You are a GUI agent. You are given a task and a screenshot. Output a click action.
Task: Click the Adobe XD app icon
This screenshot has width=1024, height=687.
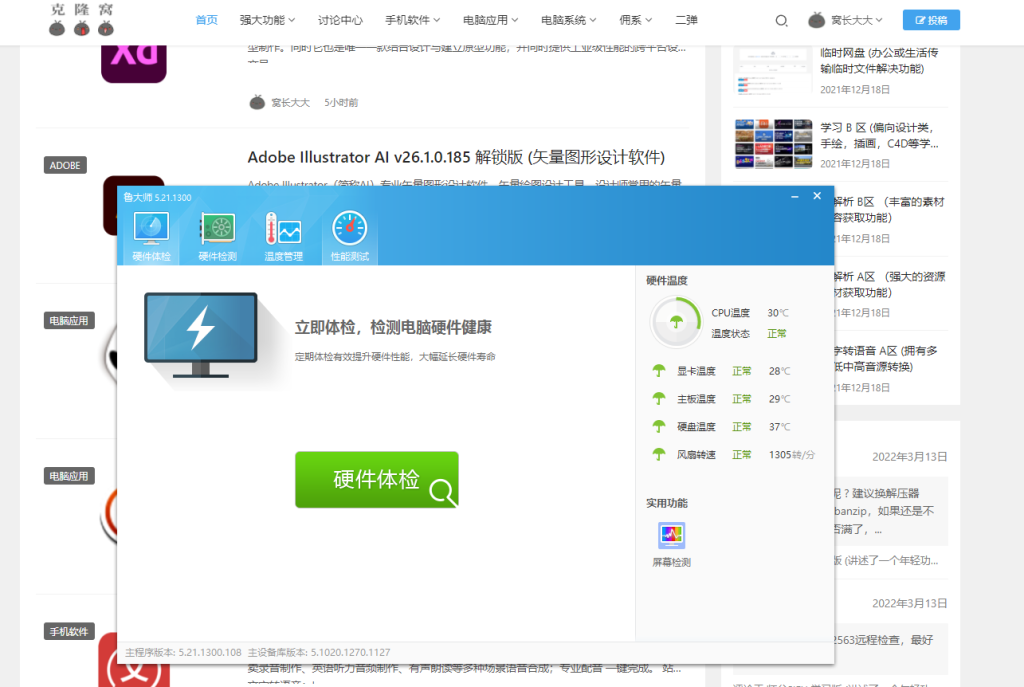(134, 63)
